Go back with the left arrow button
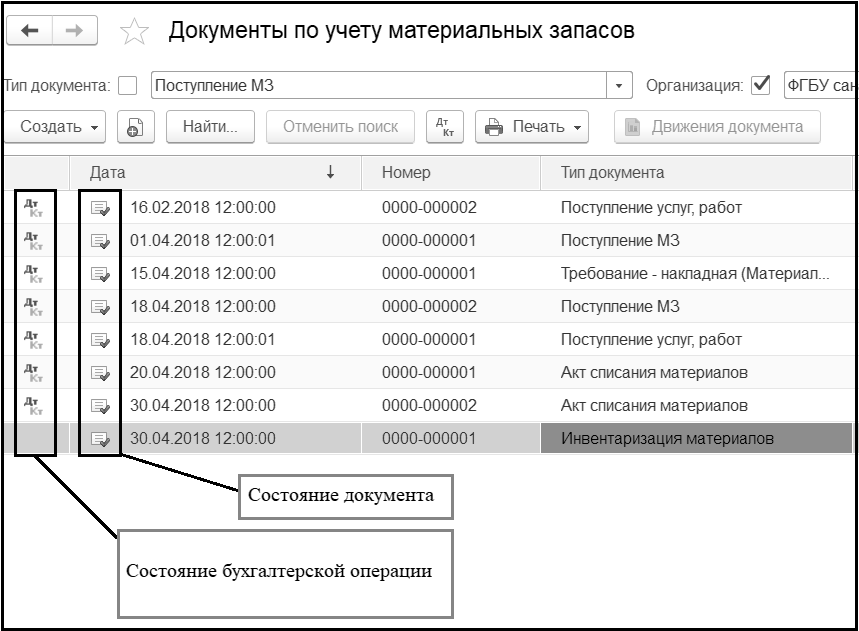The image size is (859, 631). coord(30,30)
